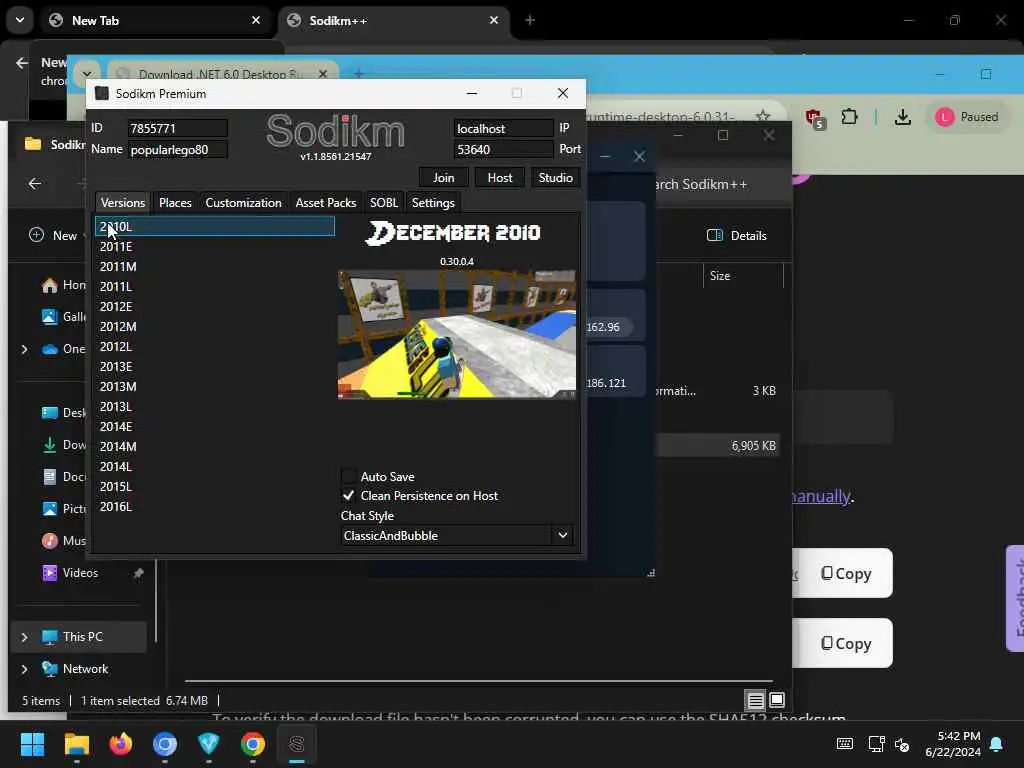Expand the Network tree item
1024x768 pixels.
click(24, 669)
